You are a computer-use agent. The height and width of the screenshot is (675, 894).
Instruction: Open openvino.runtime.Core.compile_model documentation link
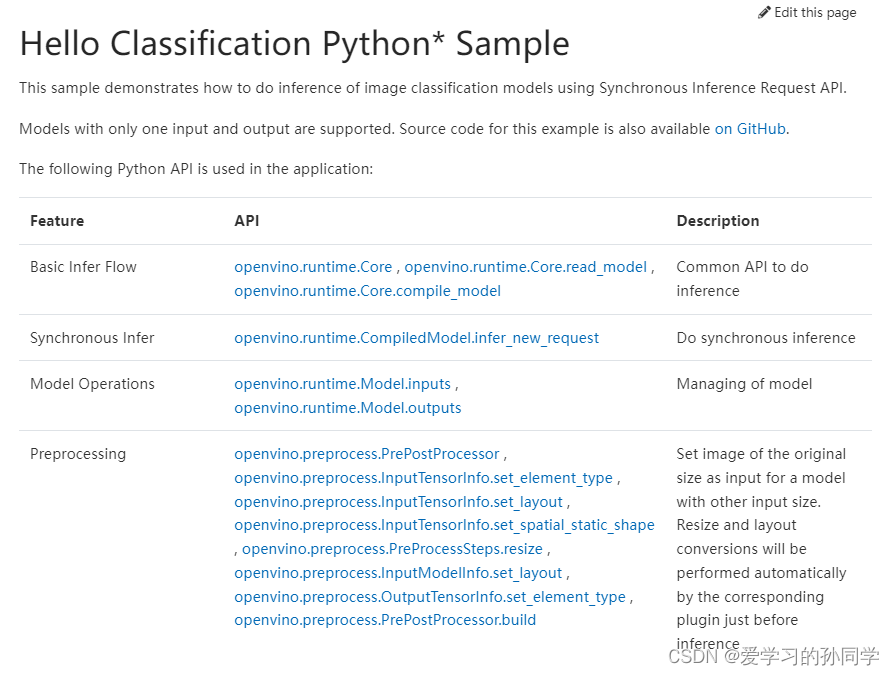click(367, 291)
